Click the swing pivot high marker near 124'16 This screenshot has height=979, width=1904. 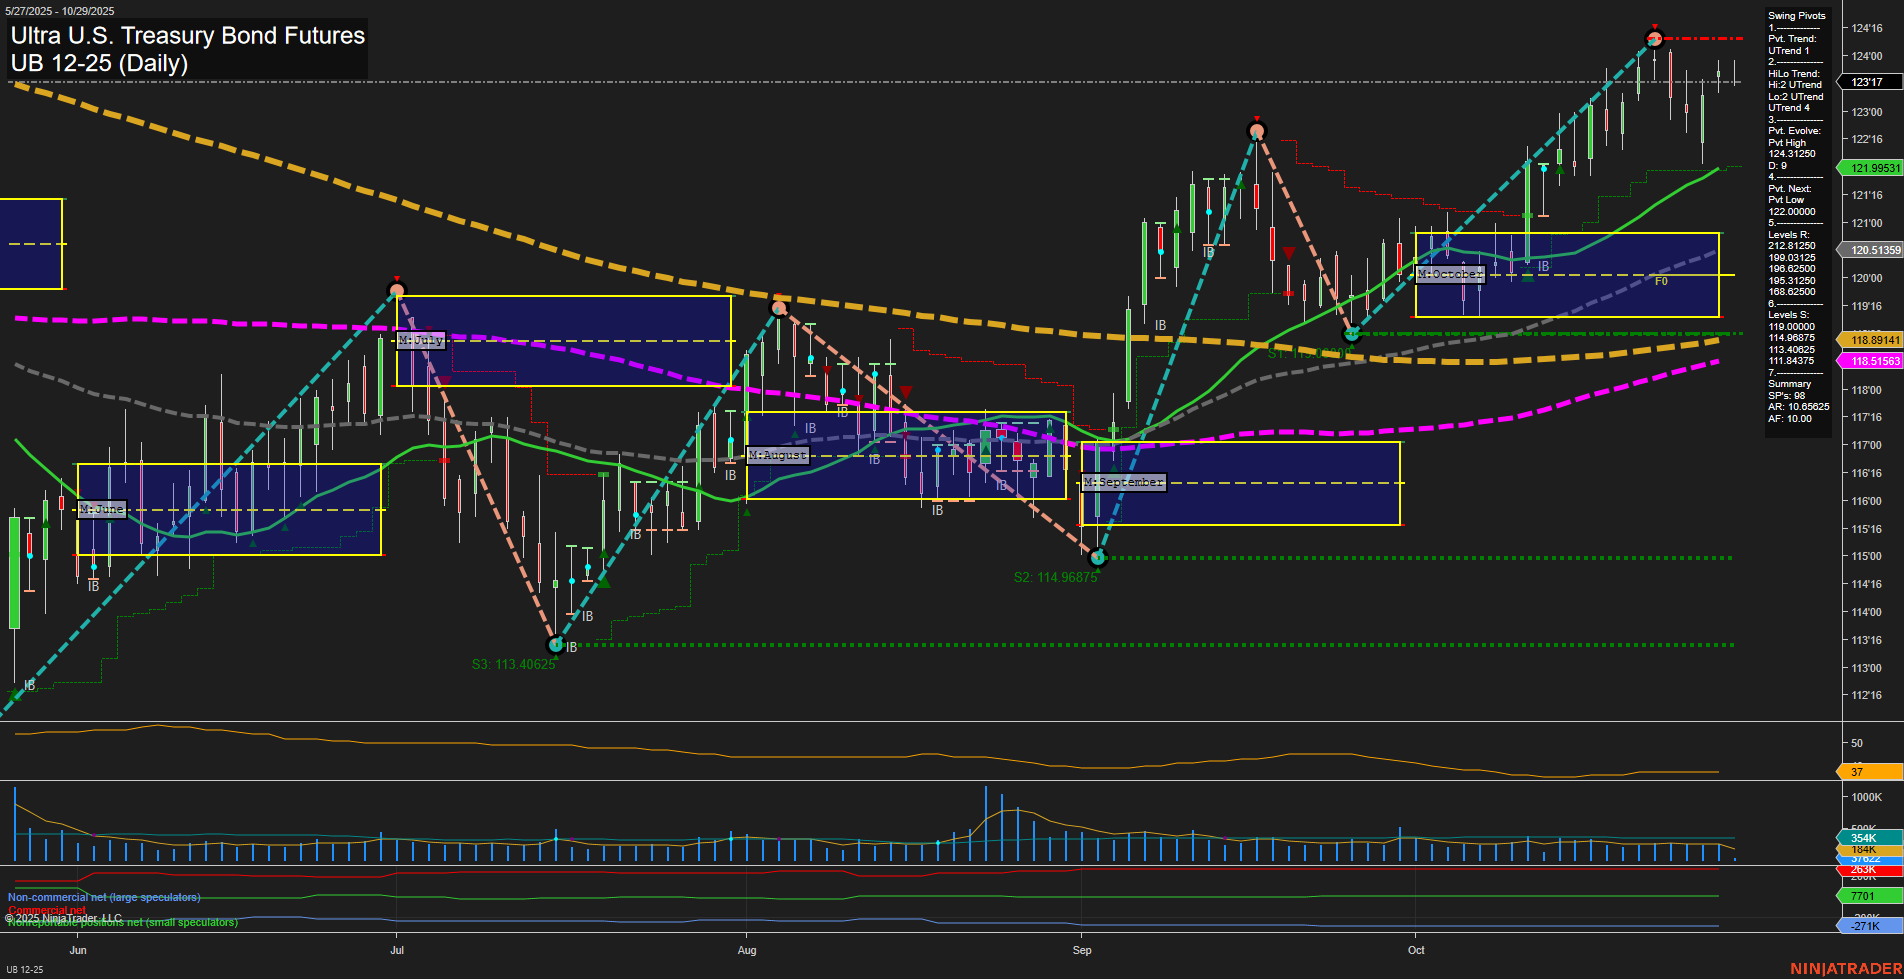[1654, 39]
